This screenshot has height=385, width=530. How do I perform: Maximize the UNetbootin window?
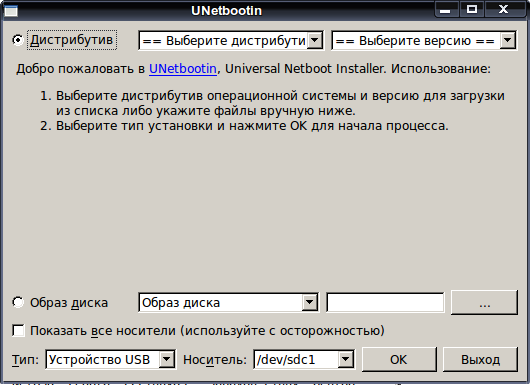point(472,9)
